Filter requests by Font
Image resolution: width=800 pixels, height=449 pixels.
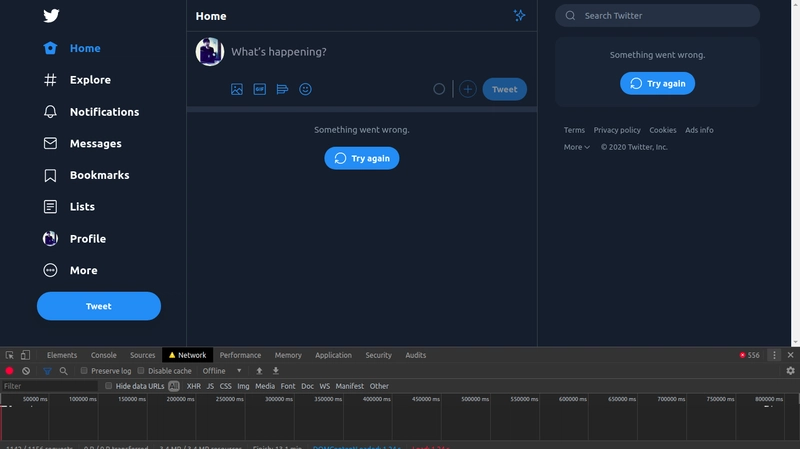coord(288,386)
